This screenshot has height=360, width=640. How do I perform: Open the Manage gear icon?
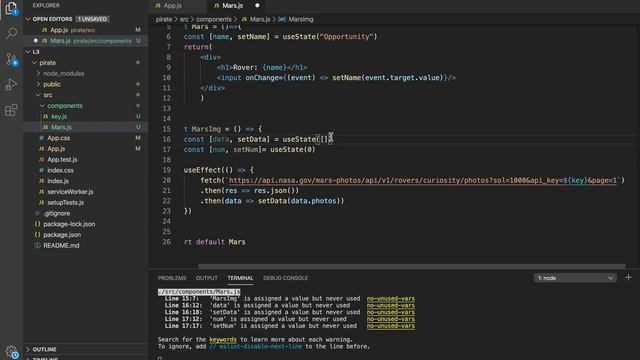[x=11, y=351]
